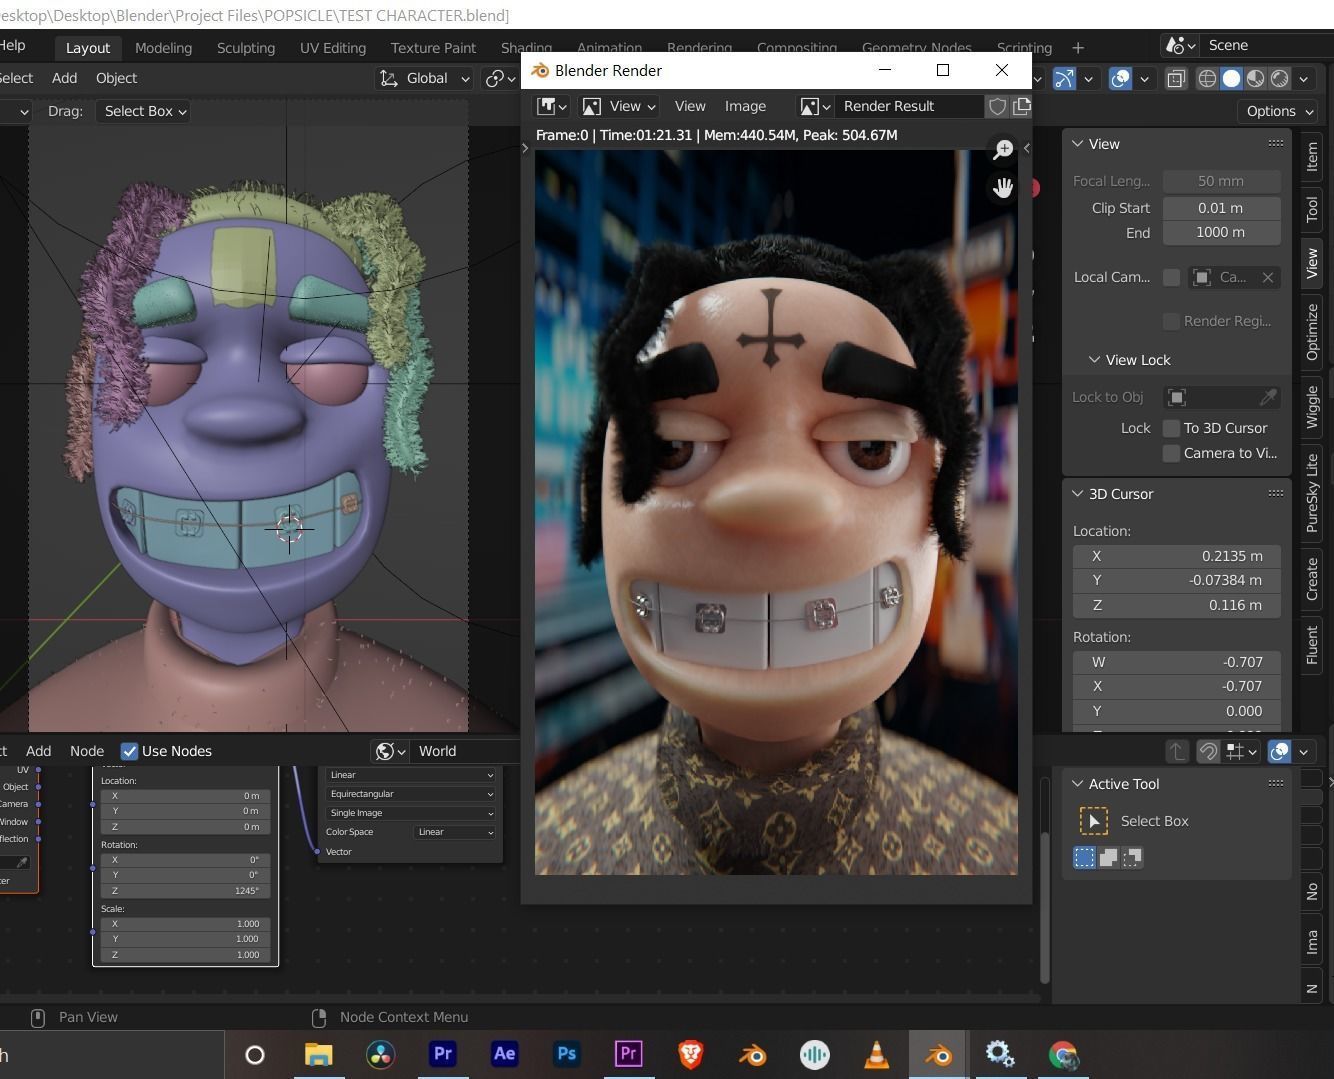Click the Select Box tool icon
The height and width of the screenshot is (1079, 1334).
[1094, 821]
